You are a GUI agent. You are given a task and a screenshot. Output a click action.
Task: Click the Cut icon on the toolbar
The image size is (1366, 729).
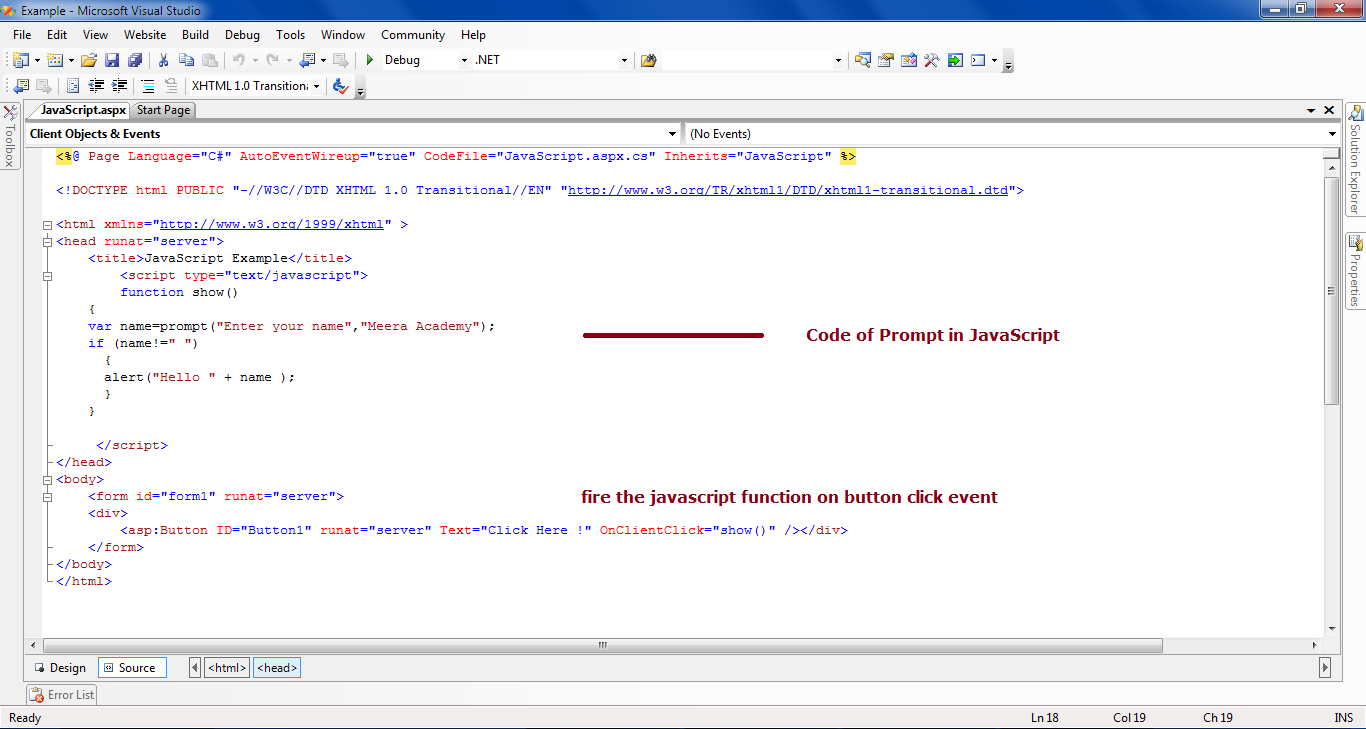163,60
